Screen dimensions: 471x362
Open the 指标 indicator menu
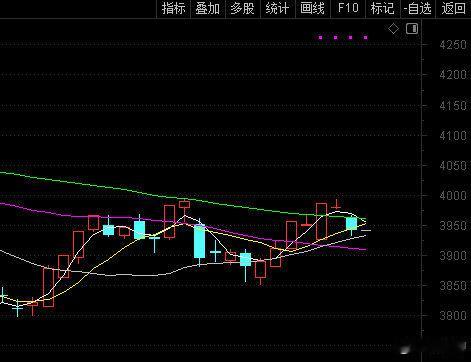[x=173, y=8]
